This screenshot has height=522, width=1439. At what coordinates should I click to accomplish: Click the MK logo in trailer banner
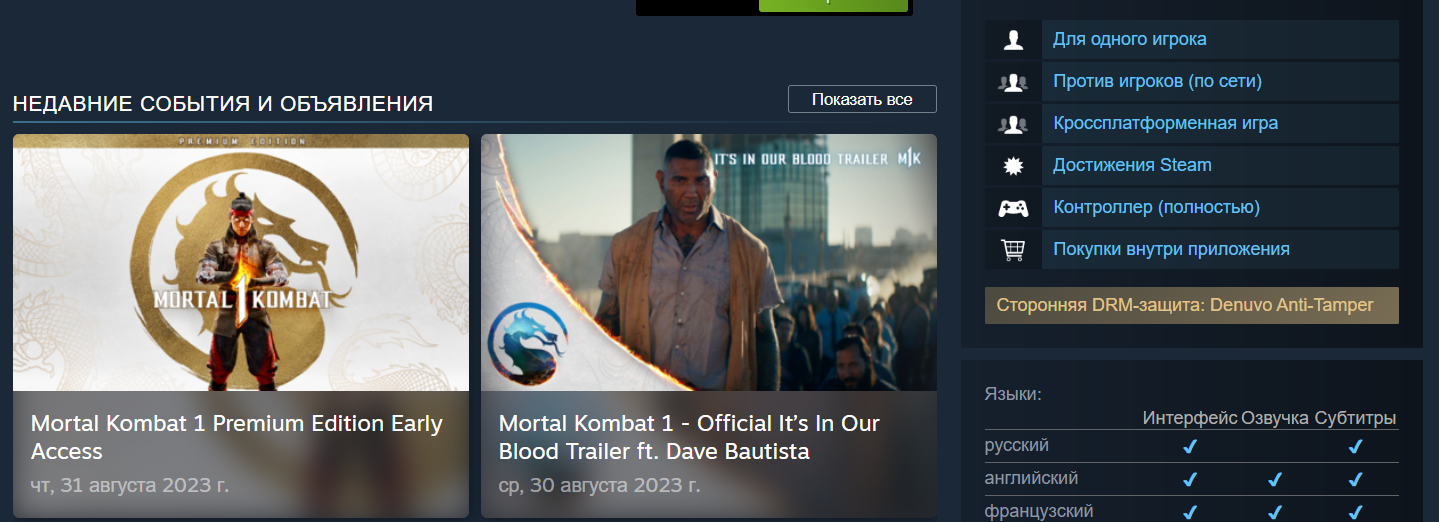tap(909, 158)
